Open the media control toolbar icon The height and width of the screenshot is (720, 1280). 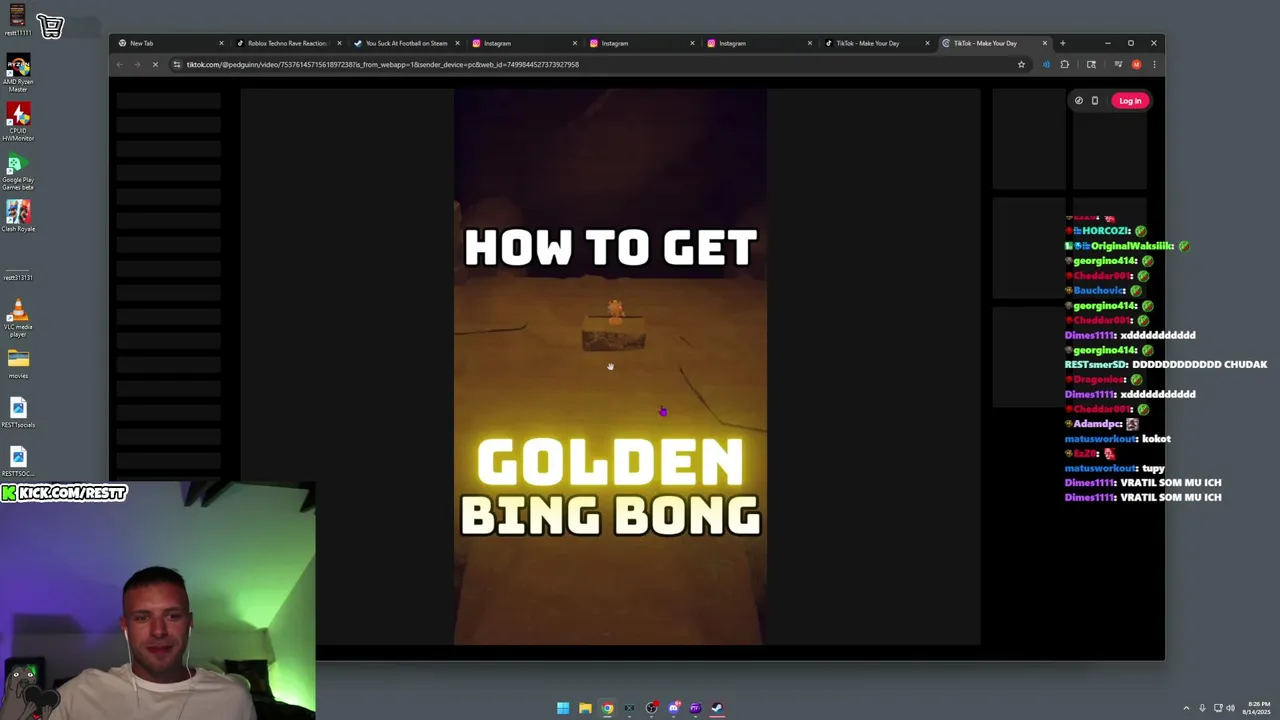pyautogui.click(x=1118, y=64)
